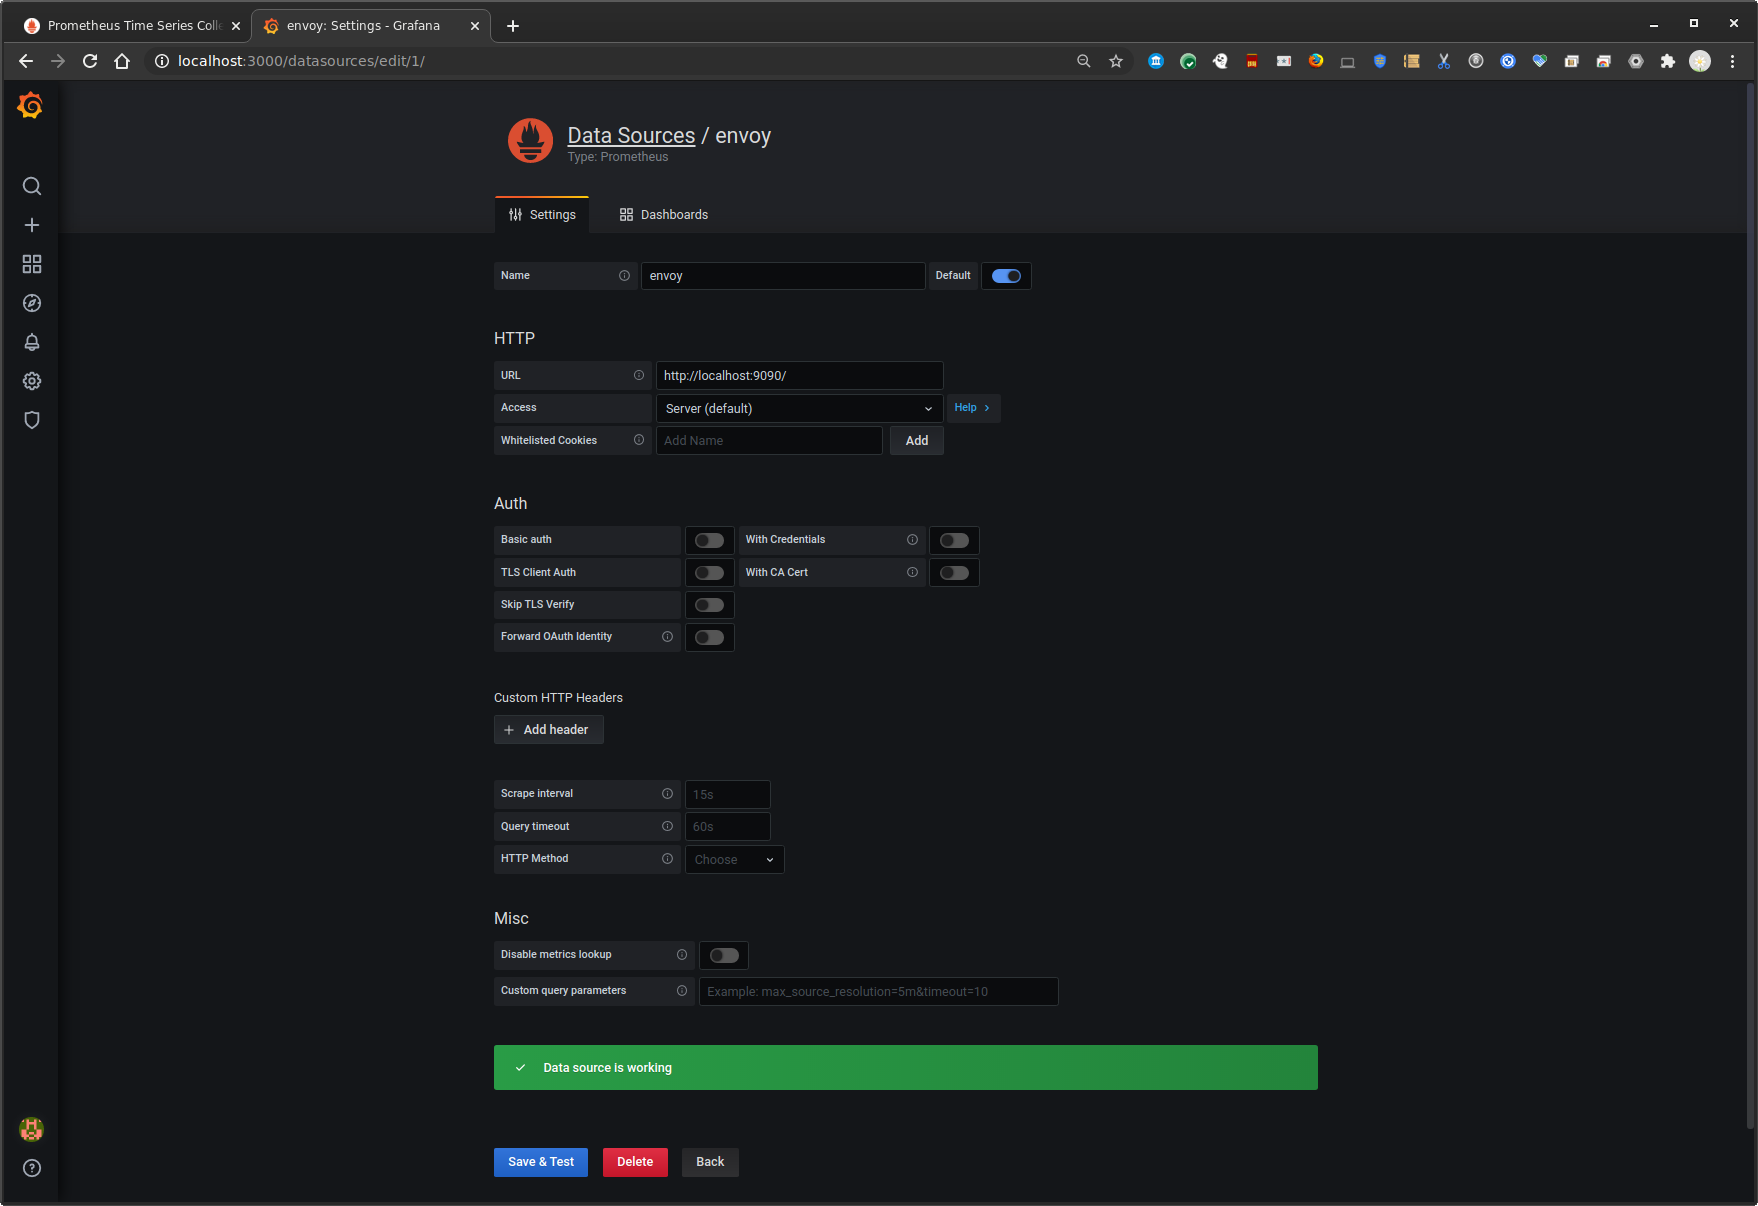The image size is (1758, 1206).
Task: Select the envoy: Settings - Grafana browser tab
Action: pos(363,26)
